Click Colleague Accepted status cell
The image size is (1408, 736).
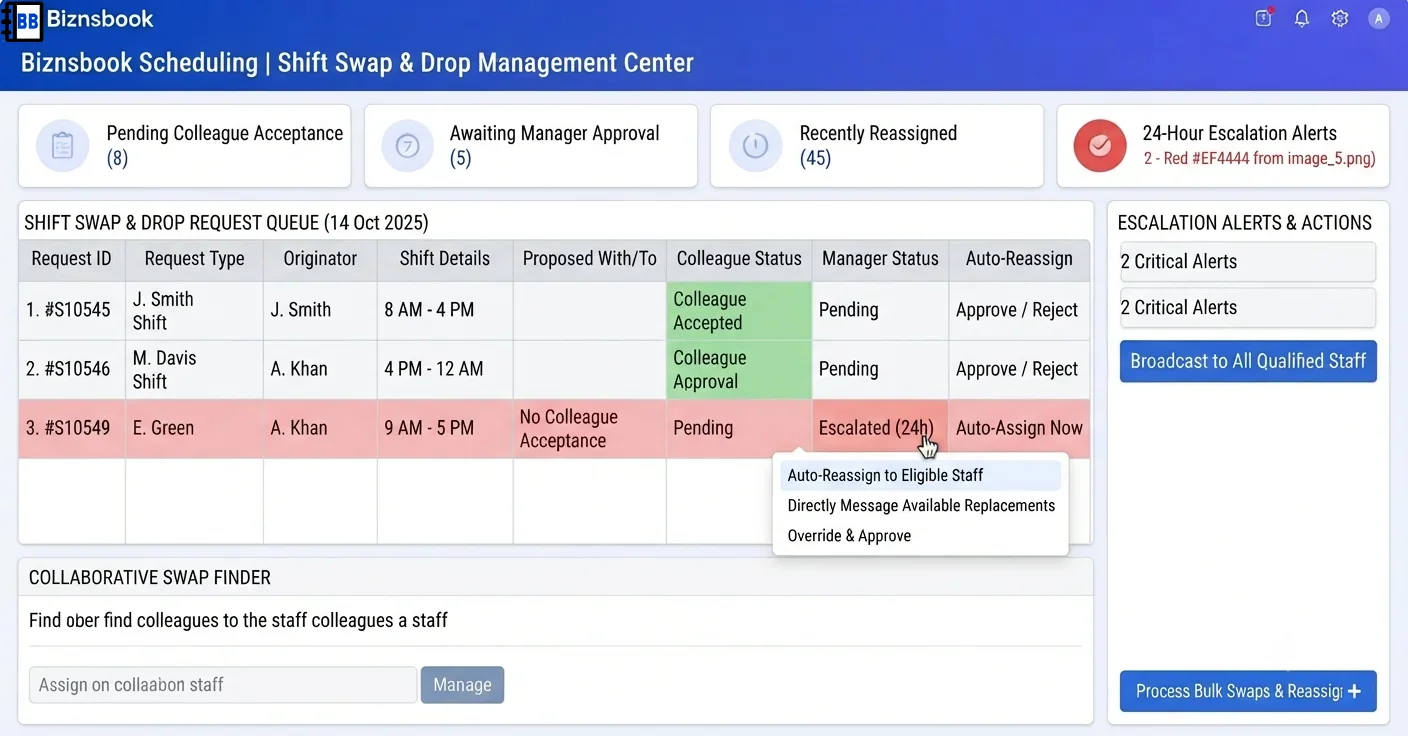pos(739,310)
